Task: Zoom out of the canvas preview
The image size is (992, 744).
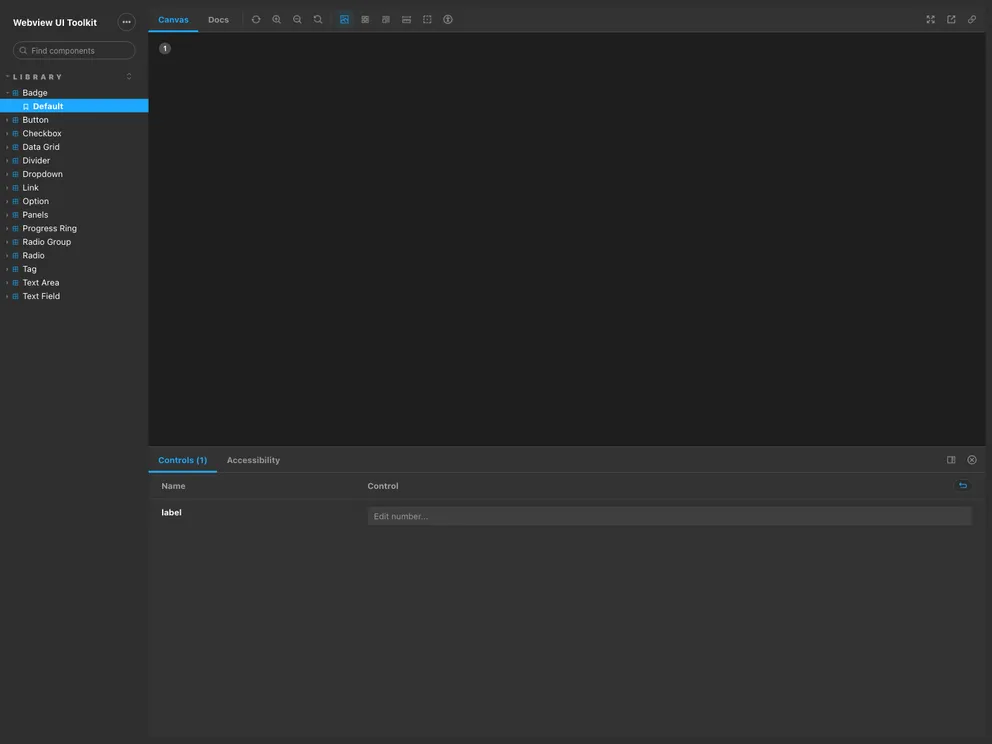Action: point(297,20)
